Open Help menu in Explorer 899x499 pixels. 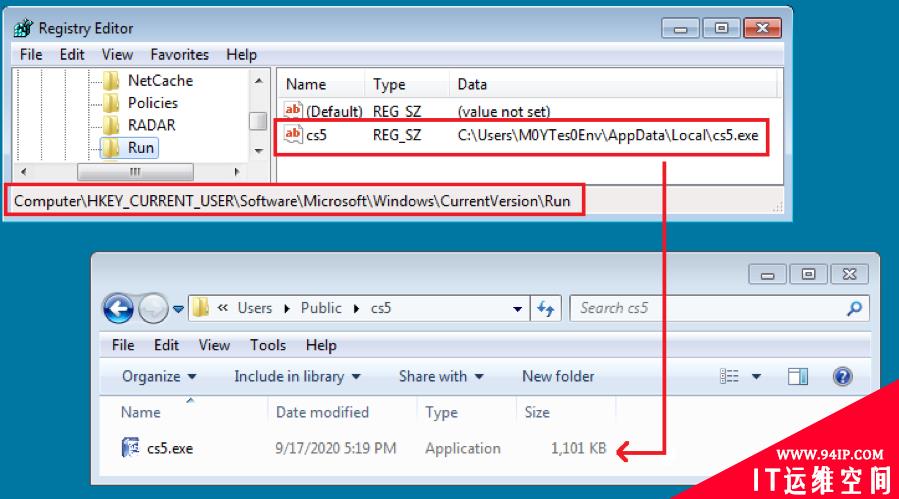[321, 345]
